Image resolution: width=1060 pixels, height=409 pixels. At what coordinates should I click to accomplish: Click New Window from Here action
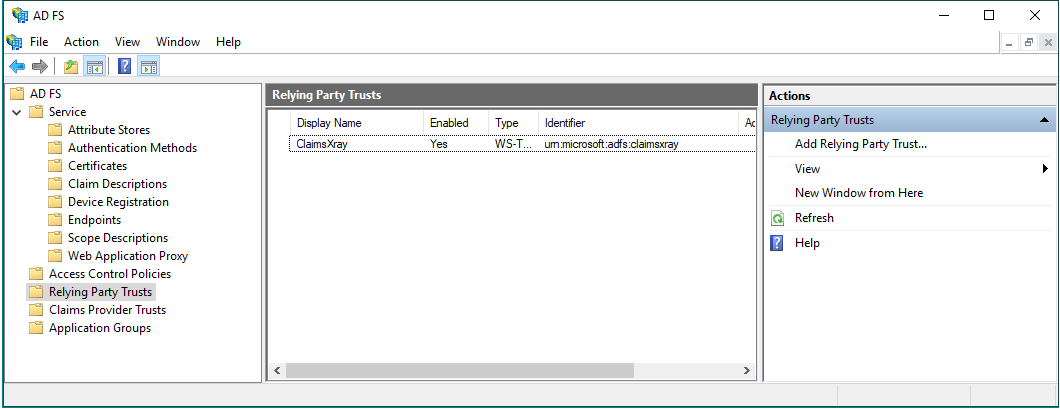[x=858, y=193]
